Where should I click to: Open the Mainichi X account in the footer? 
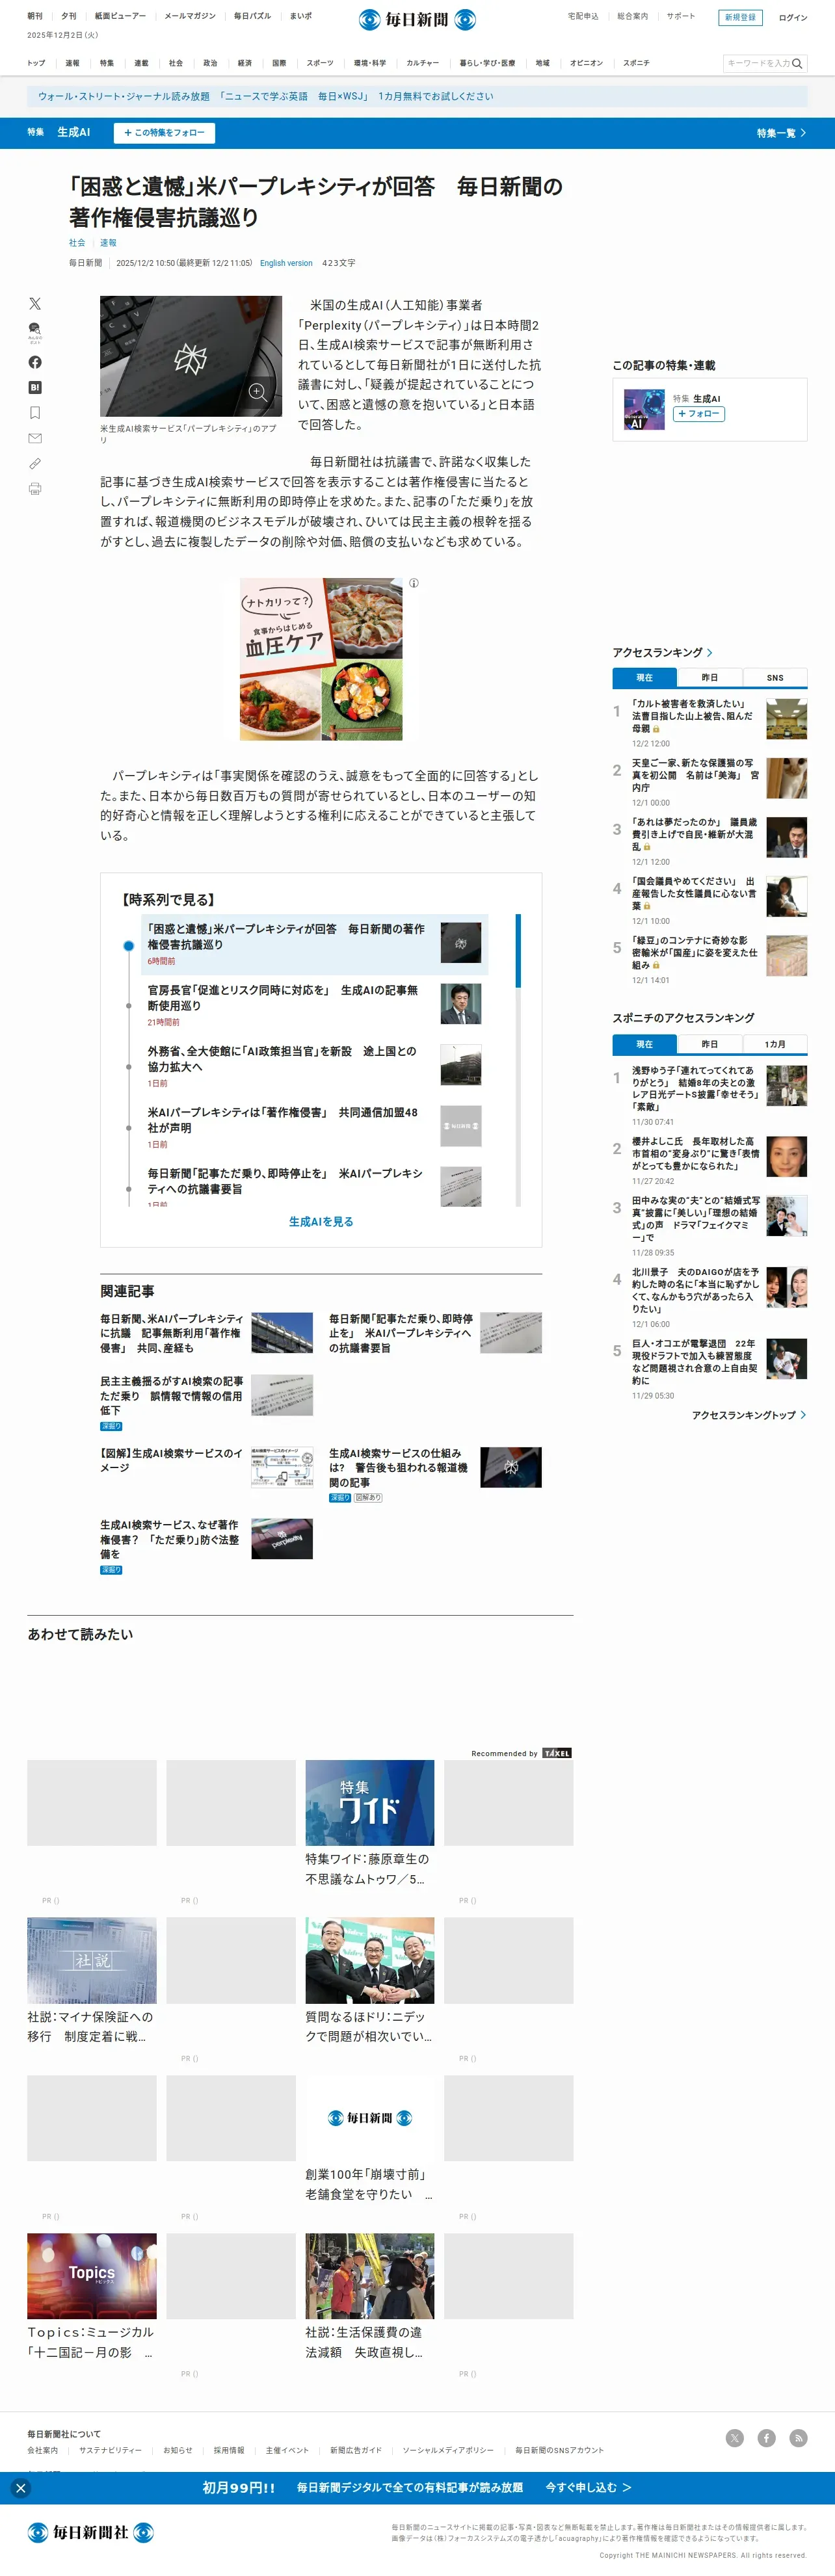click(x=735, y=2438)
